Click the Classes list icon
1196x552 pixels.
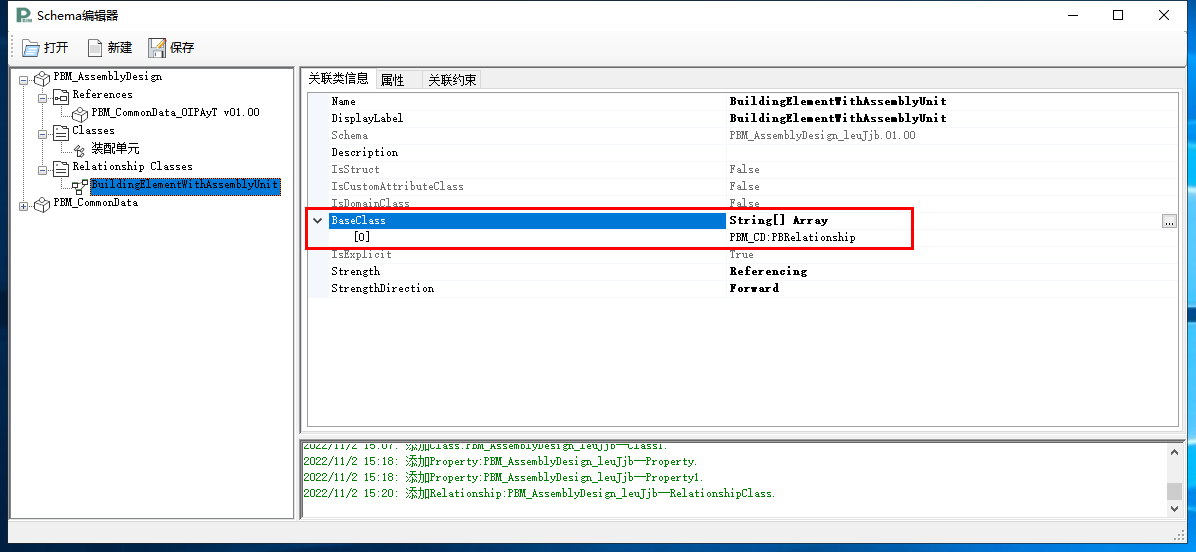point(61,131)
